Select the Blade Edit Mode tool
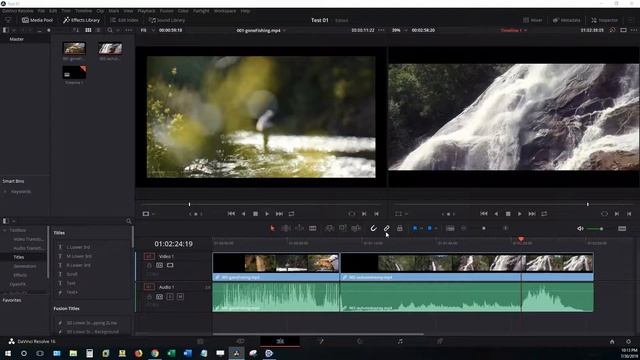The width and height of the screenshot is (640, 360). click(x=313, y=228)
